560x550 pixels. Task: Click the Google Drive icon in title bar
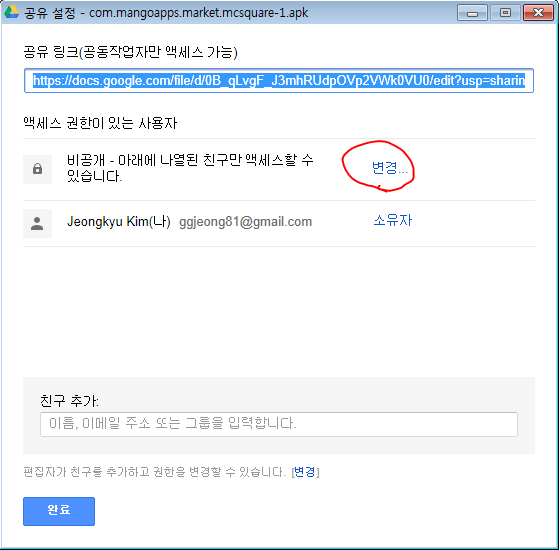11,12
